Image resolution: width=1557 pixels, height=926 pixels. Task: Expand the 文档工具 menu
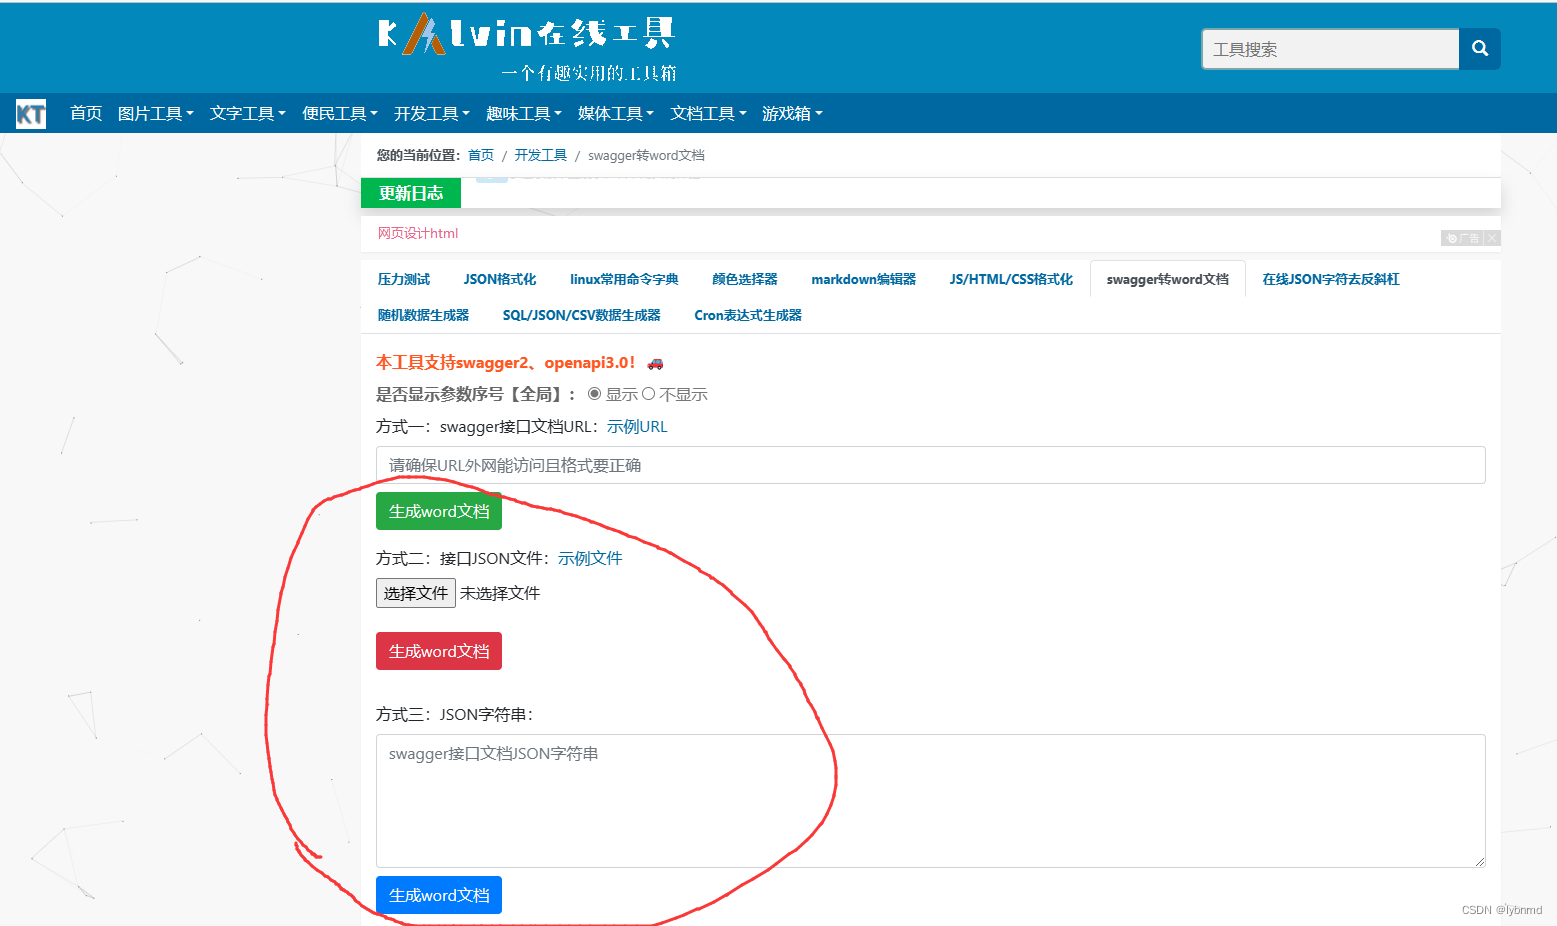pyautogui.click(x=708, y=113)
